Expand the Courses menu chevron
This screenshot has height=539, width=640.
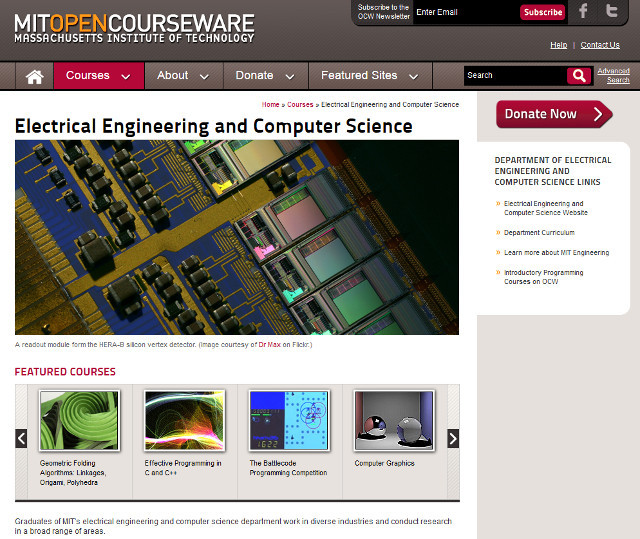[126, 76]
